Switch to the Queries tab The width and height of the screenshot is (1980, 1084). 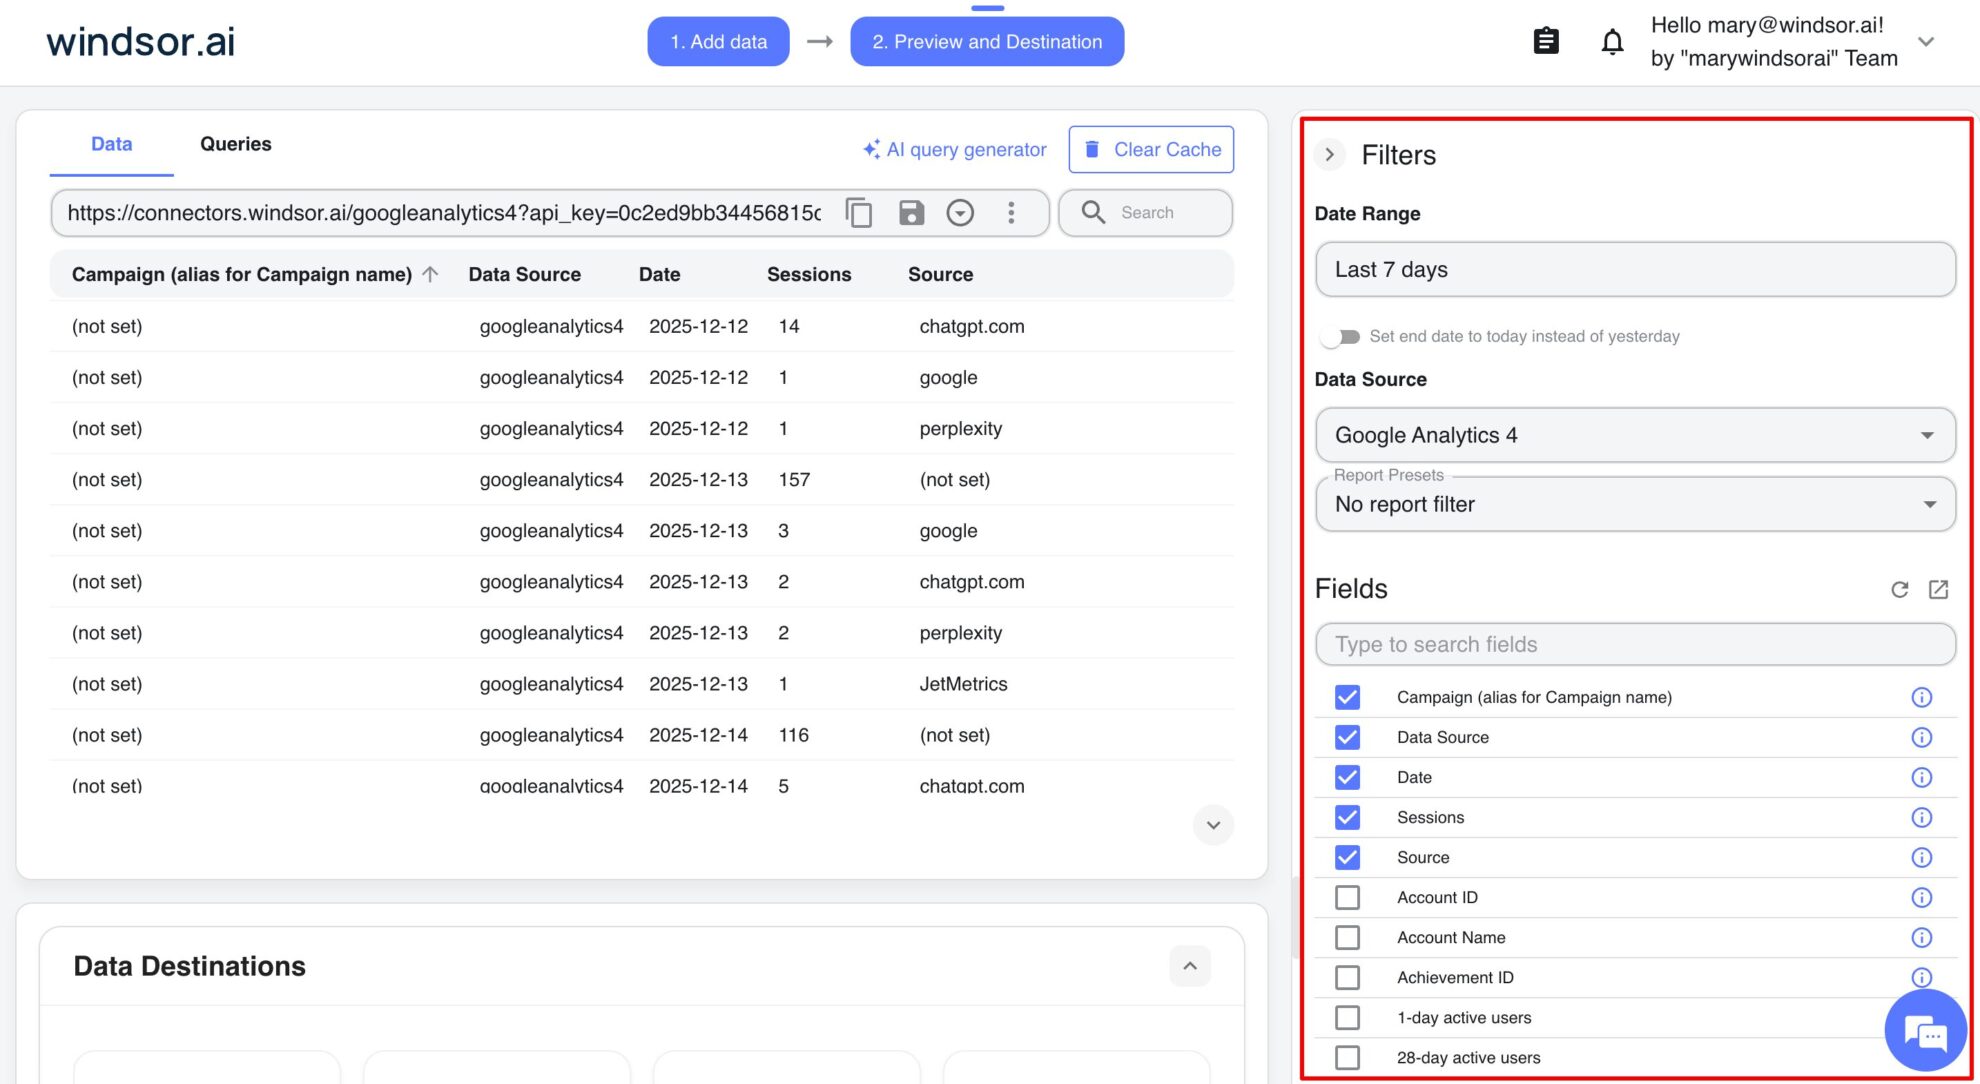[236, 144]
